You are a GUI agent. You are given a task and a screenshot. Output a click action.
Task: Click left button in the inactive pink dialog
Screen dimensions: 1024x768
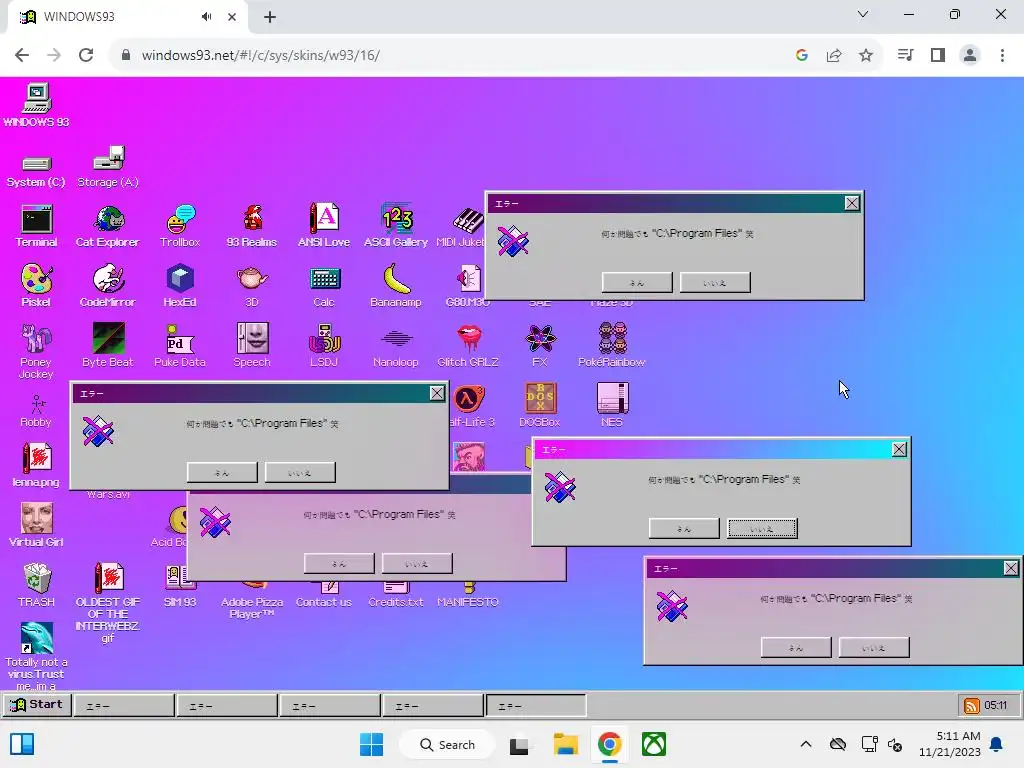(339, 563)
